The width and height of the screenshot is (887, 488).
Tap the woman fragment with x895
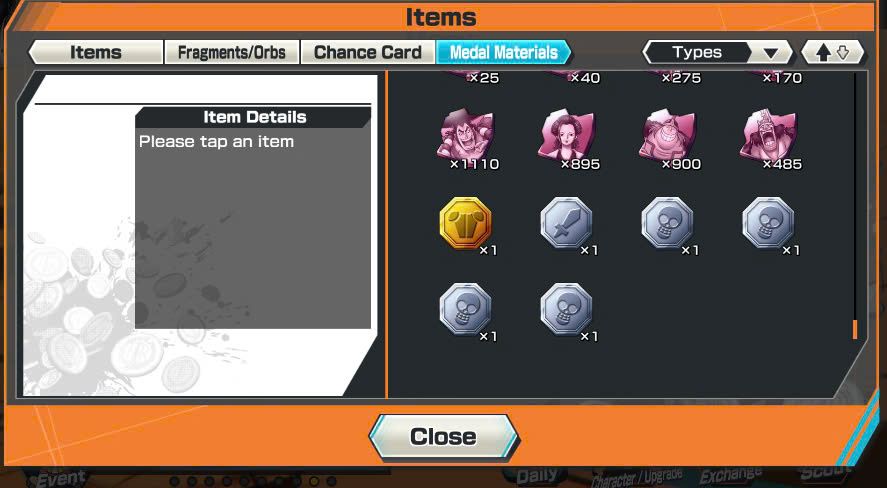(x=566, y=136)
